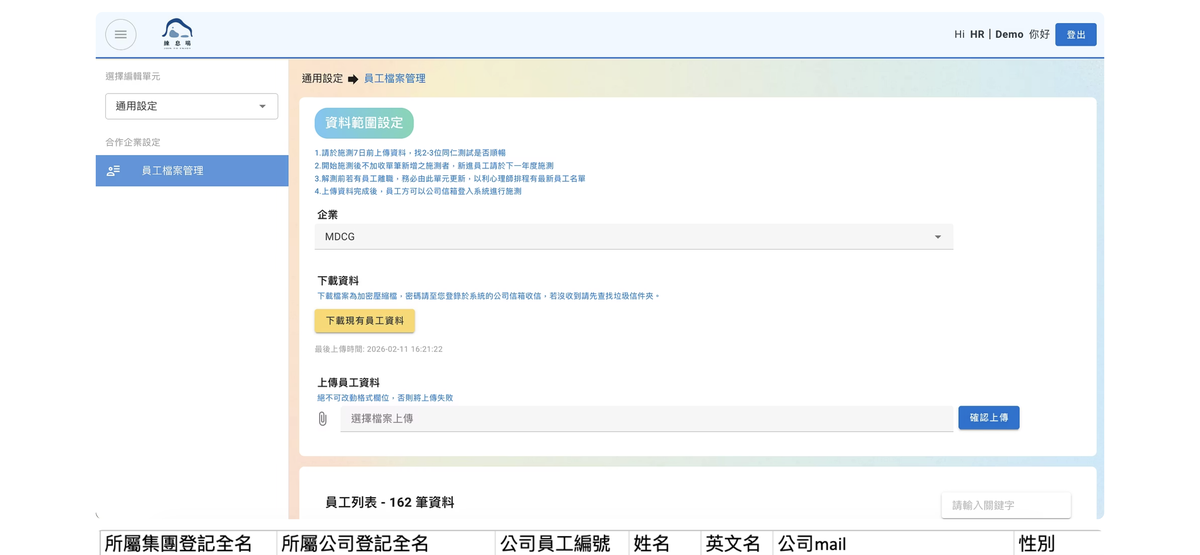1200x555 pixels.
Task: Click 合作企業設定 sidebar label
Action: pyautogui.click(x=133, y=143)
